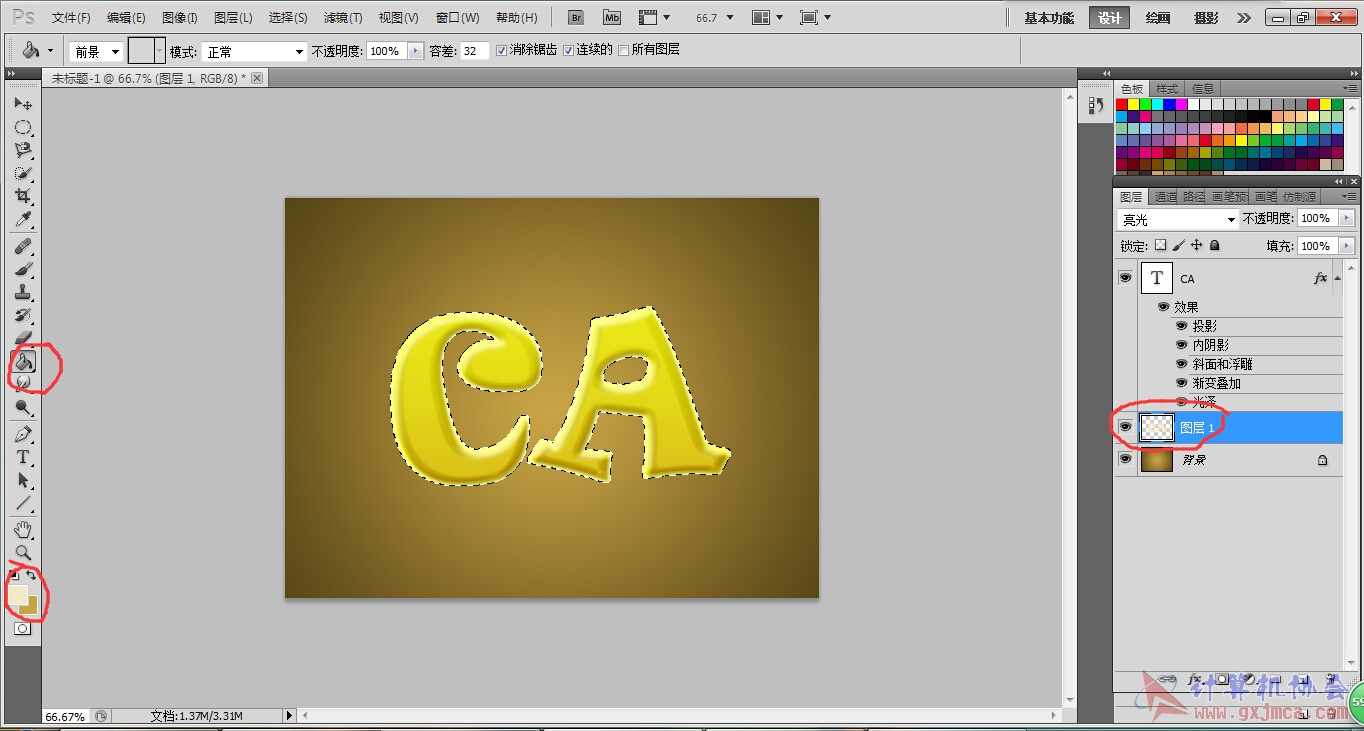The width and height of the screenshot is (1364, 731).
Task: Switch to the 设计 workspace
Action: pyautogui.click(x=1109, y=18)
